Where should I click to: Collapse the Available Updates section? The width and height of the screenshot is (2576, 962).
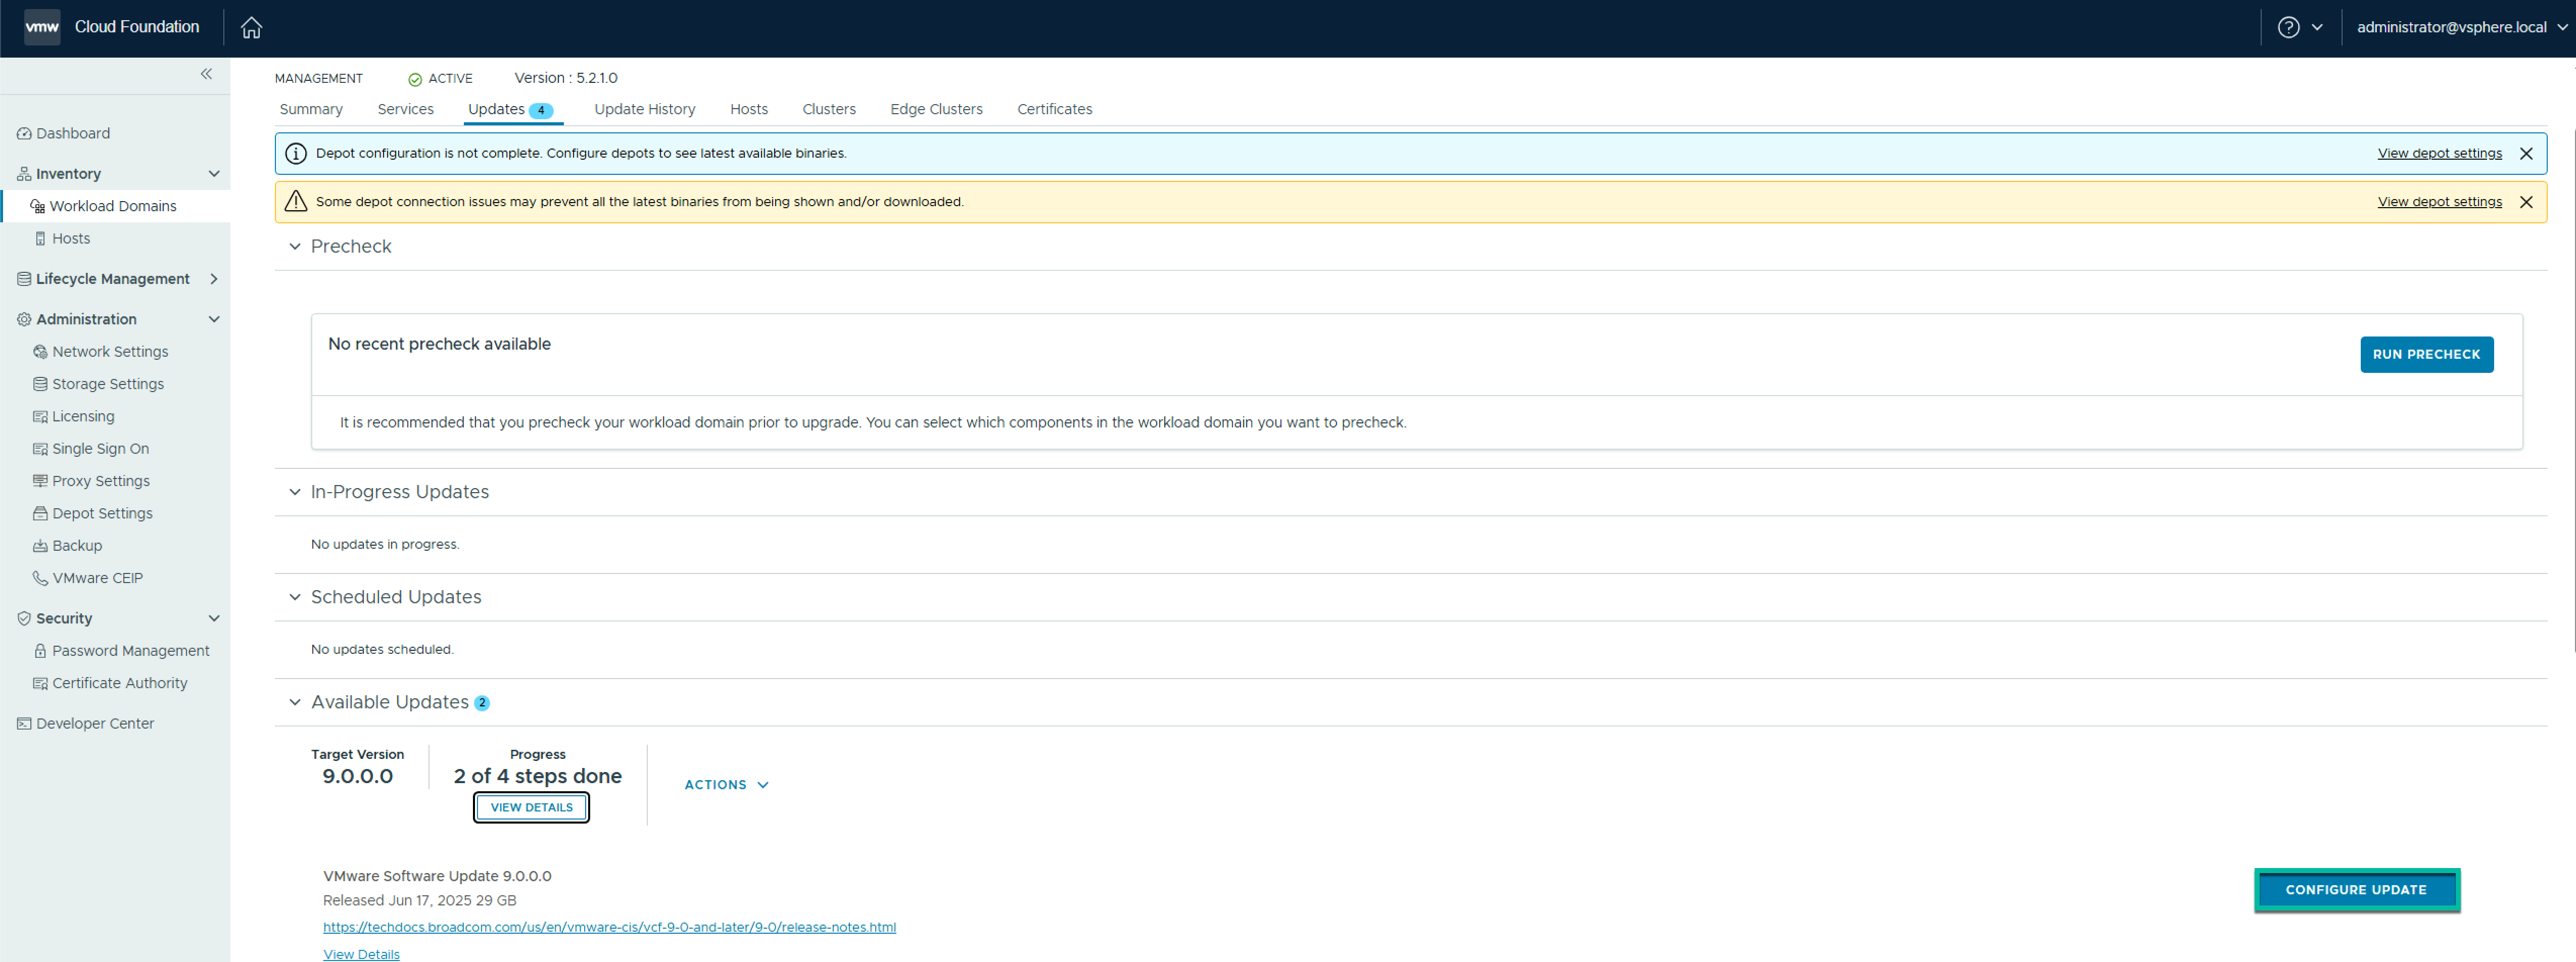point(295,703)
